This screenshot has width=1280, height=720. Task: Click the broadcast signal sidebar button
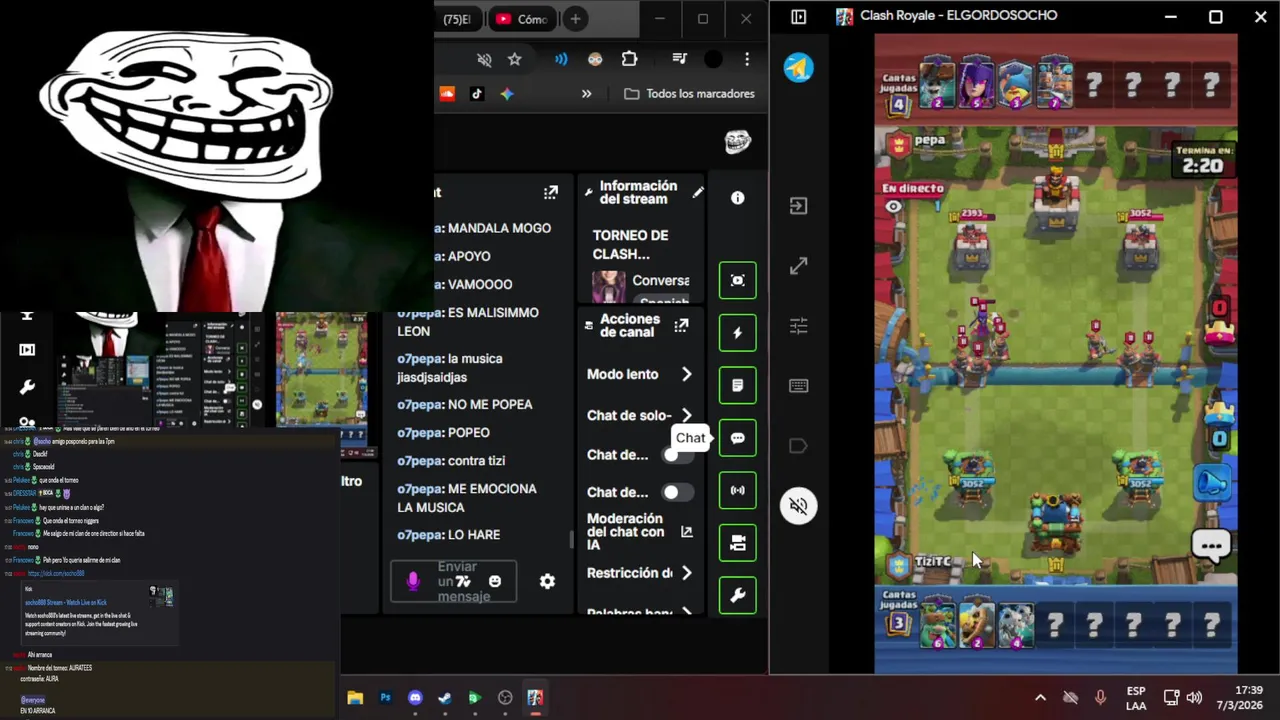tap(738, 490)
